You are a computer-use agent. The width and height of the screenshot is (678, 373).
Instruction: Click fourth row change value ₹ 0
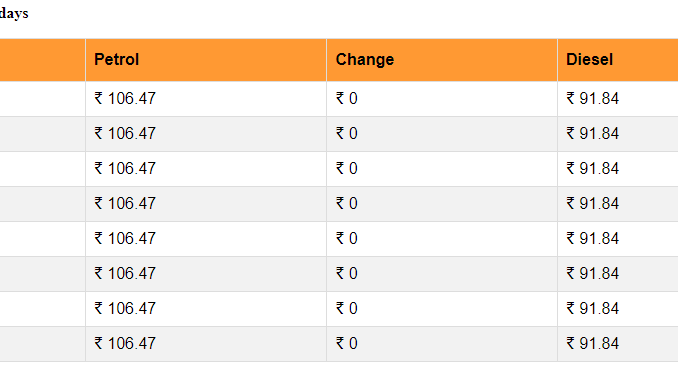coord(347,204)
